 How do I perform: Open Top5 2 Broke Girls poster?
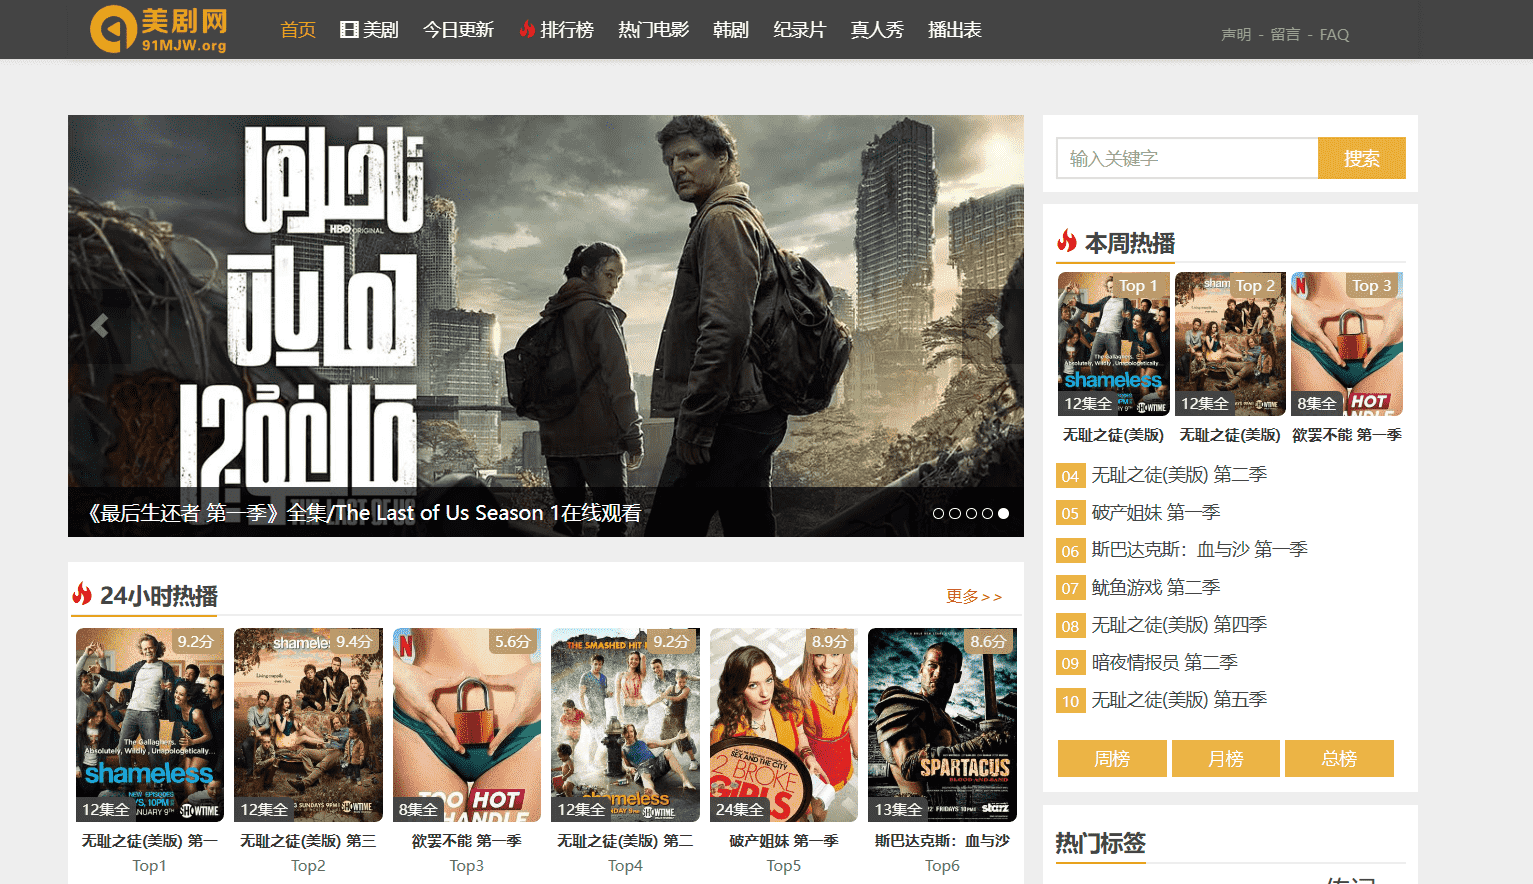784,725
